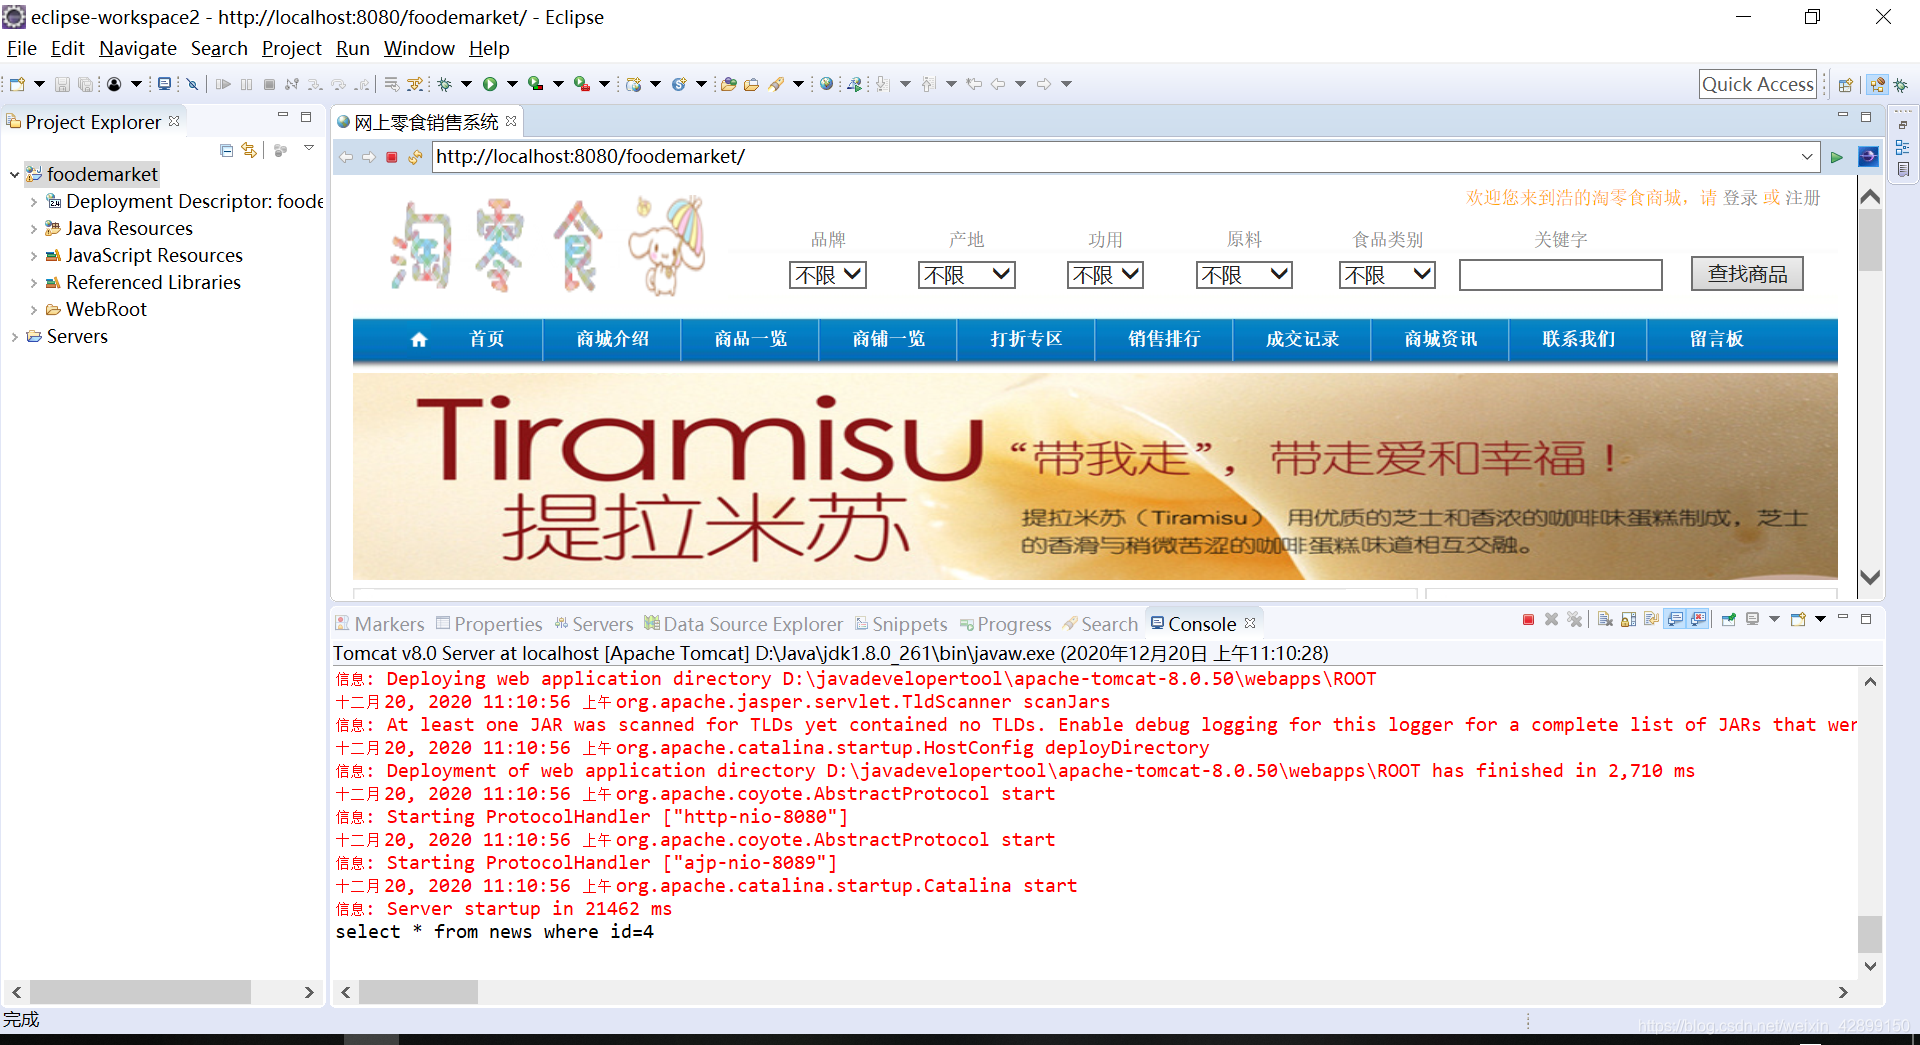Click the 查找商品 search button
This screenshot has width=1920, height=1045.
click(1747, 274)
